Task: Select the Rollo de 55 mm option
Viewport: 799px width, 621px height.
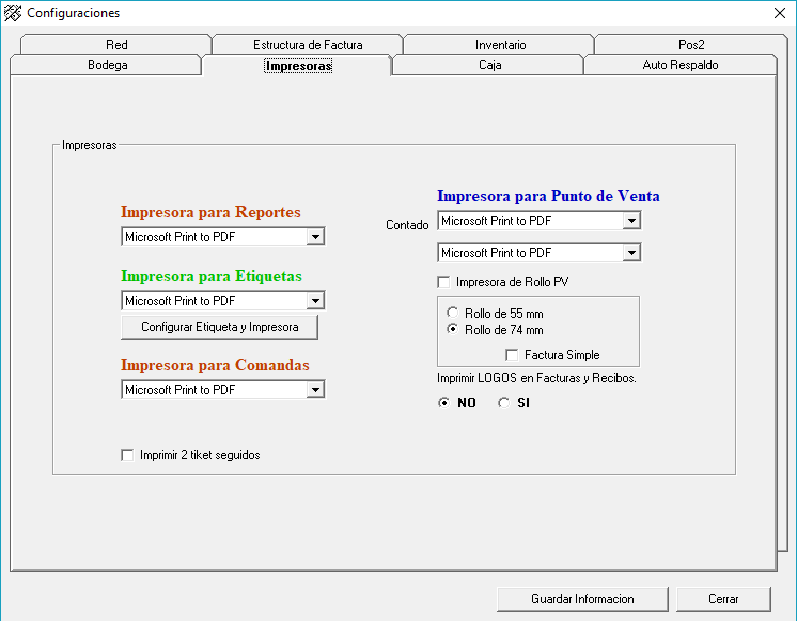Action: [x=453, y=313]
